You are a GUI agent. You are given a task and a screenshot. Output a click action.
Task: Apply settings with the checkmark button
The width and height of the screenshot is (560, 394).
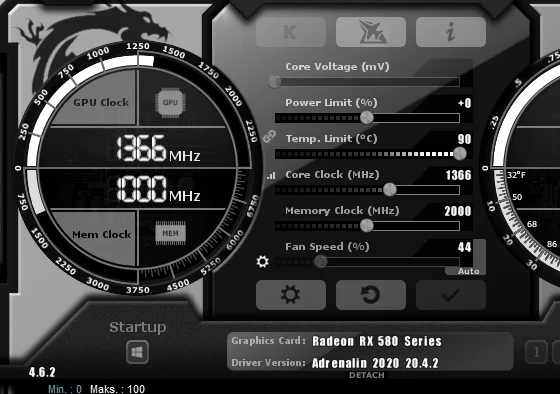(x=451, y=295)
